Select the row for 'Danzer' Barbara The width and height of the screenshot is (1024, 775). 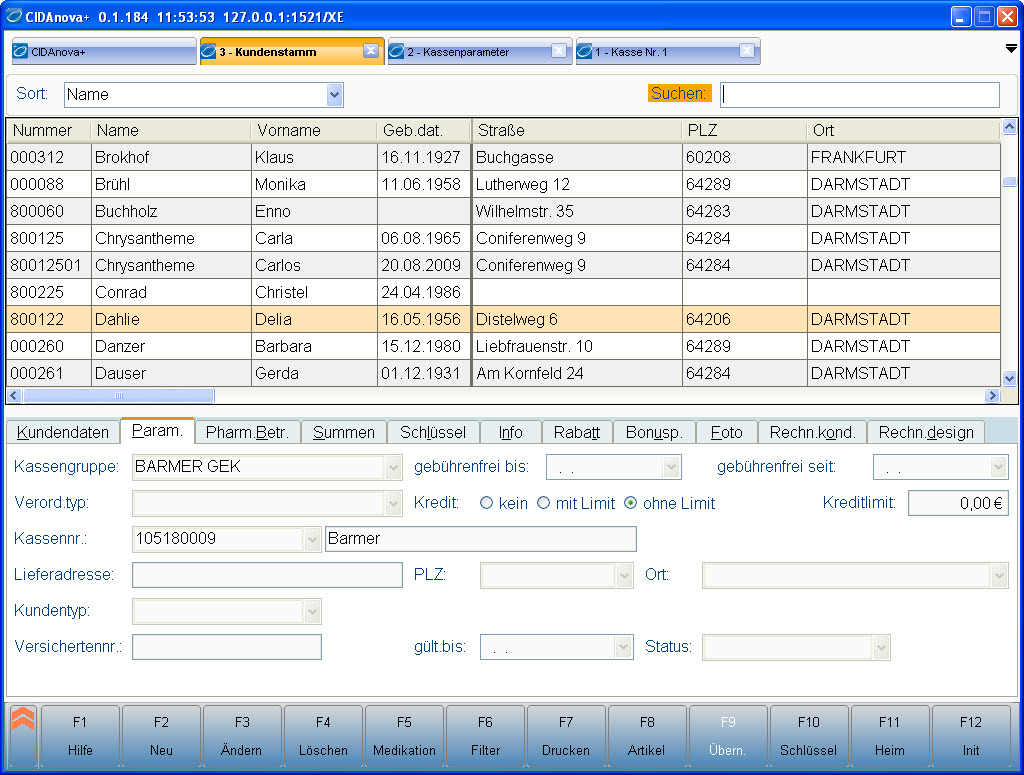(504, 346)
